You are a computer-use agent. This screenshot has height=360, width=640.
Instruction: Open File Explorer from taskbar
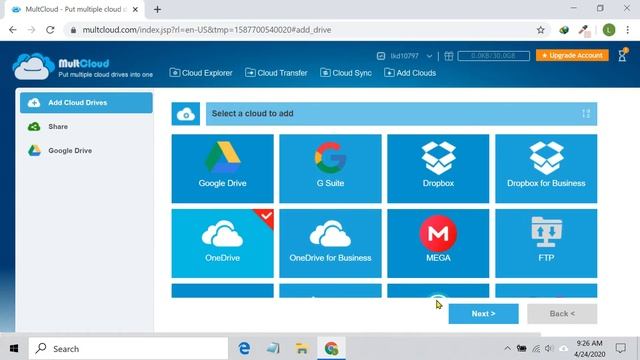tap(302, 348)
